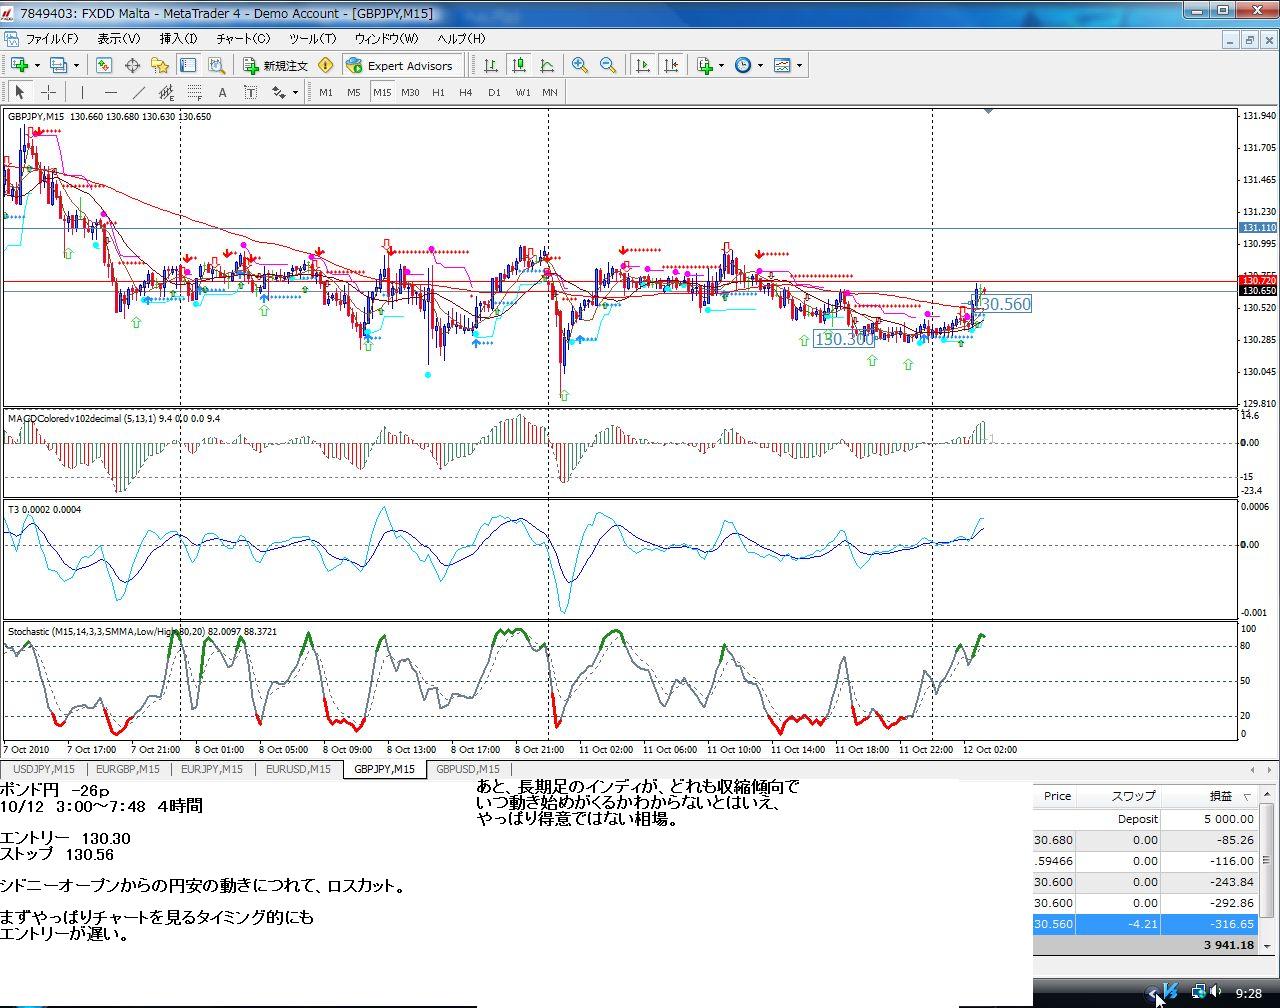The image size is (1280, 1008).
Task: Switch timeframe to M1
Action: point(326,92)
